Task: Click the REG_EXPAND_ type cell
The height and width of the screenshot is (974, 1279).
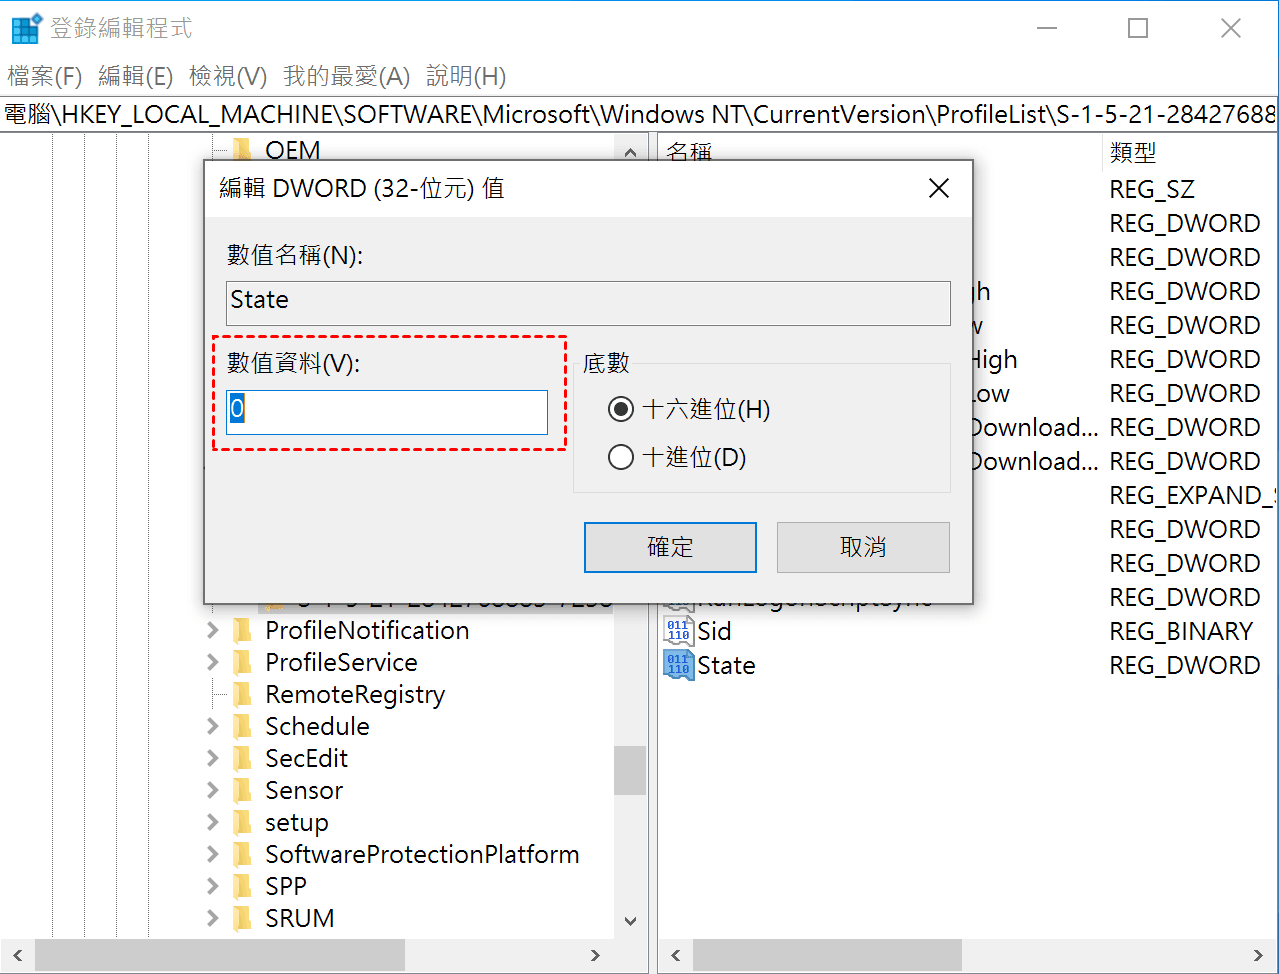Action: tap(1193, 495)
